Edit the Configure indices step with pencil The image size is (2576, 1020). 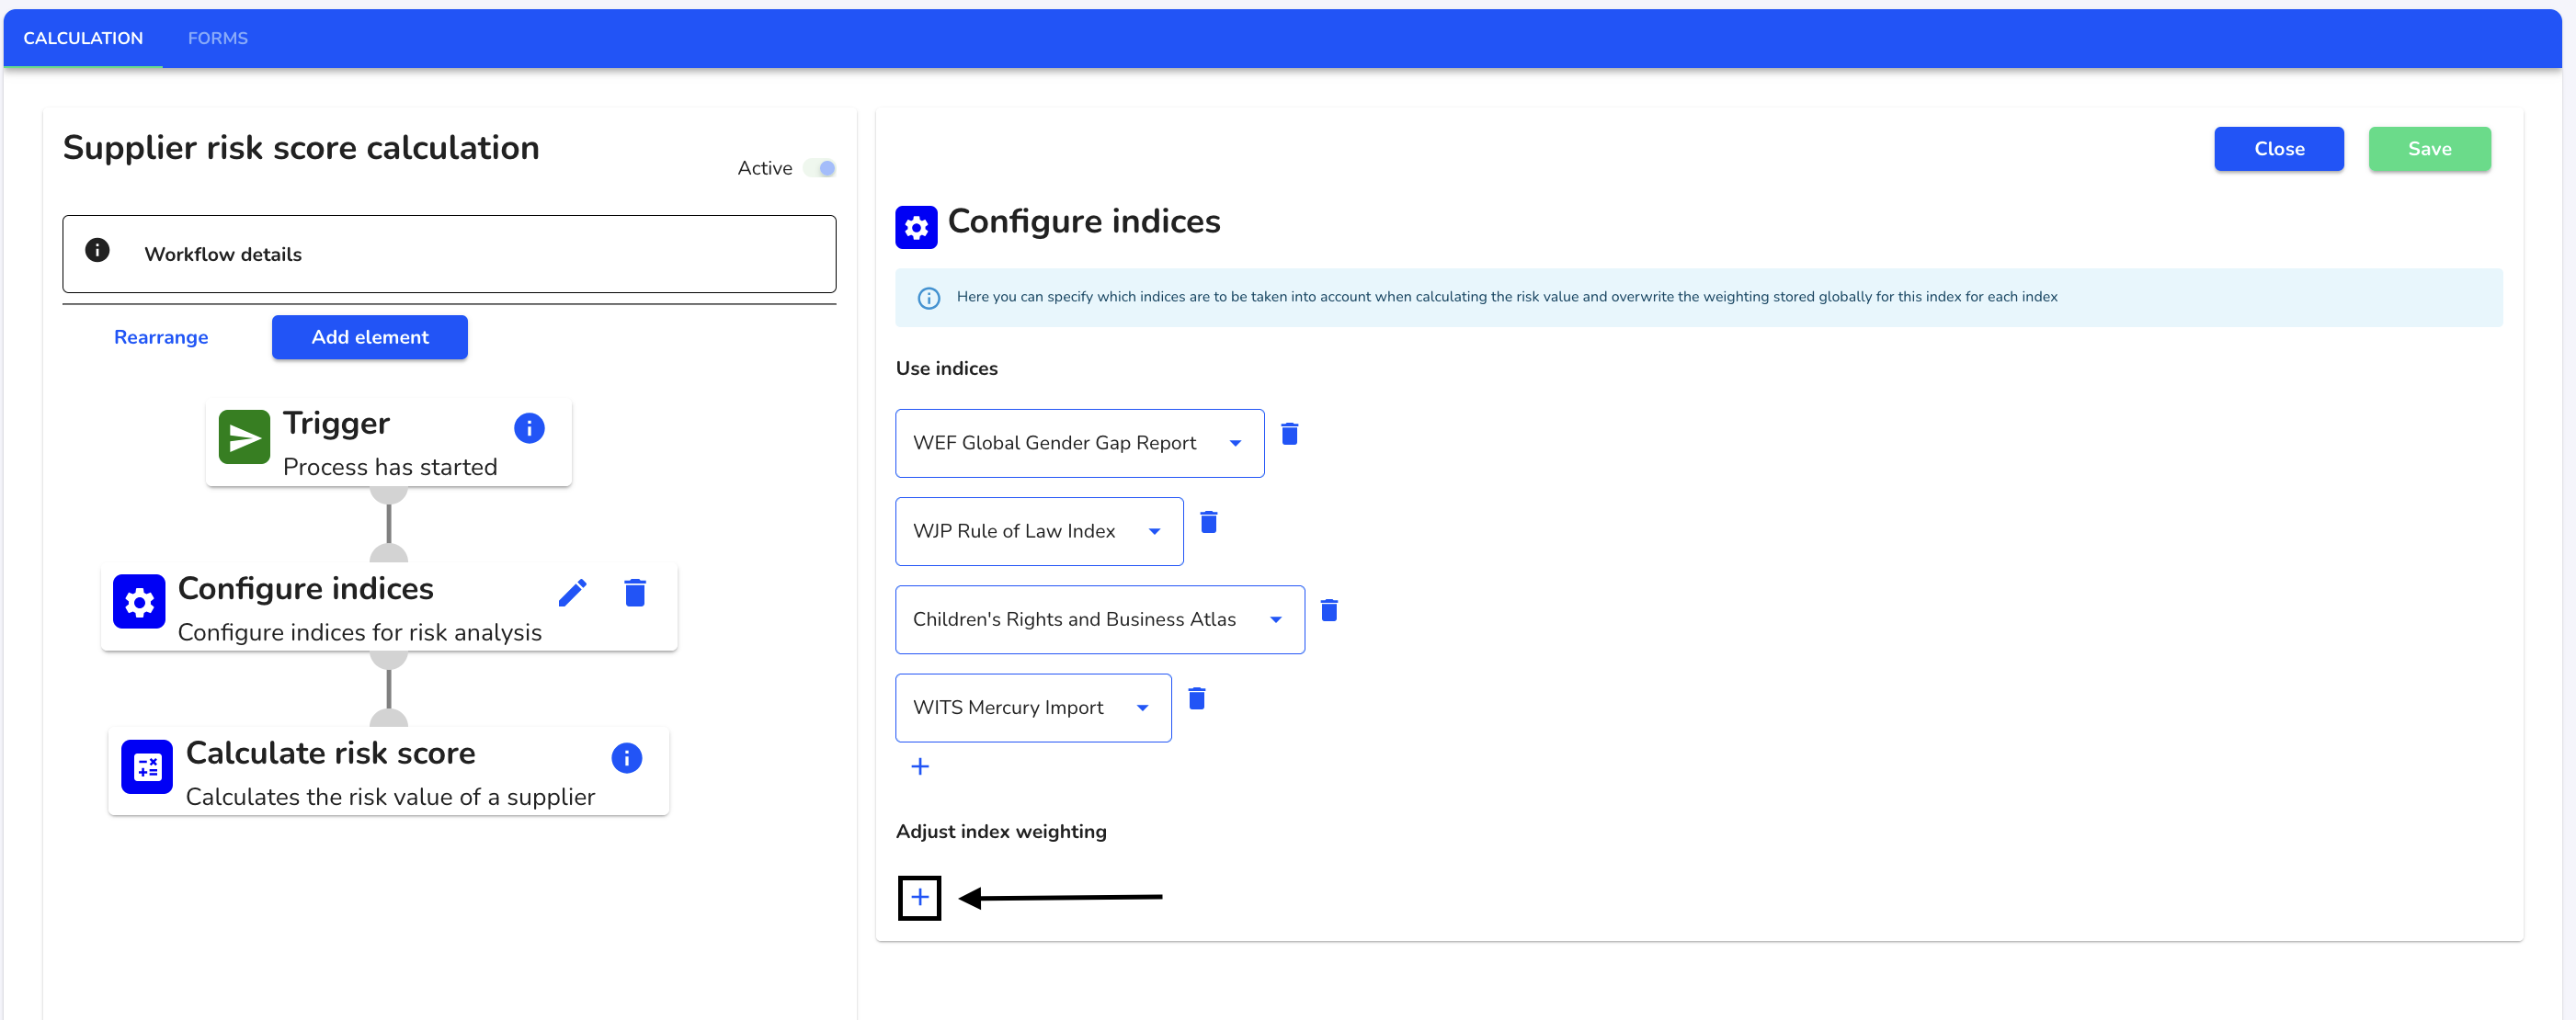point(572,593)
